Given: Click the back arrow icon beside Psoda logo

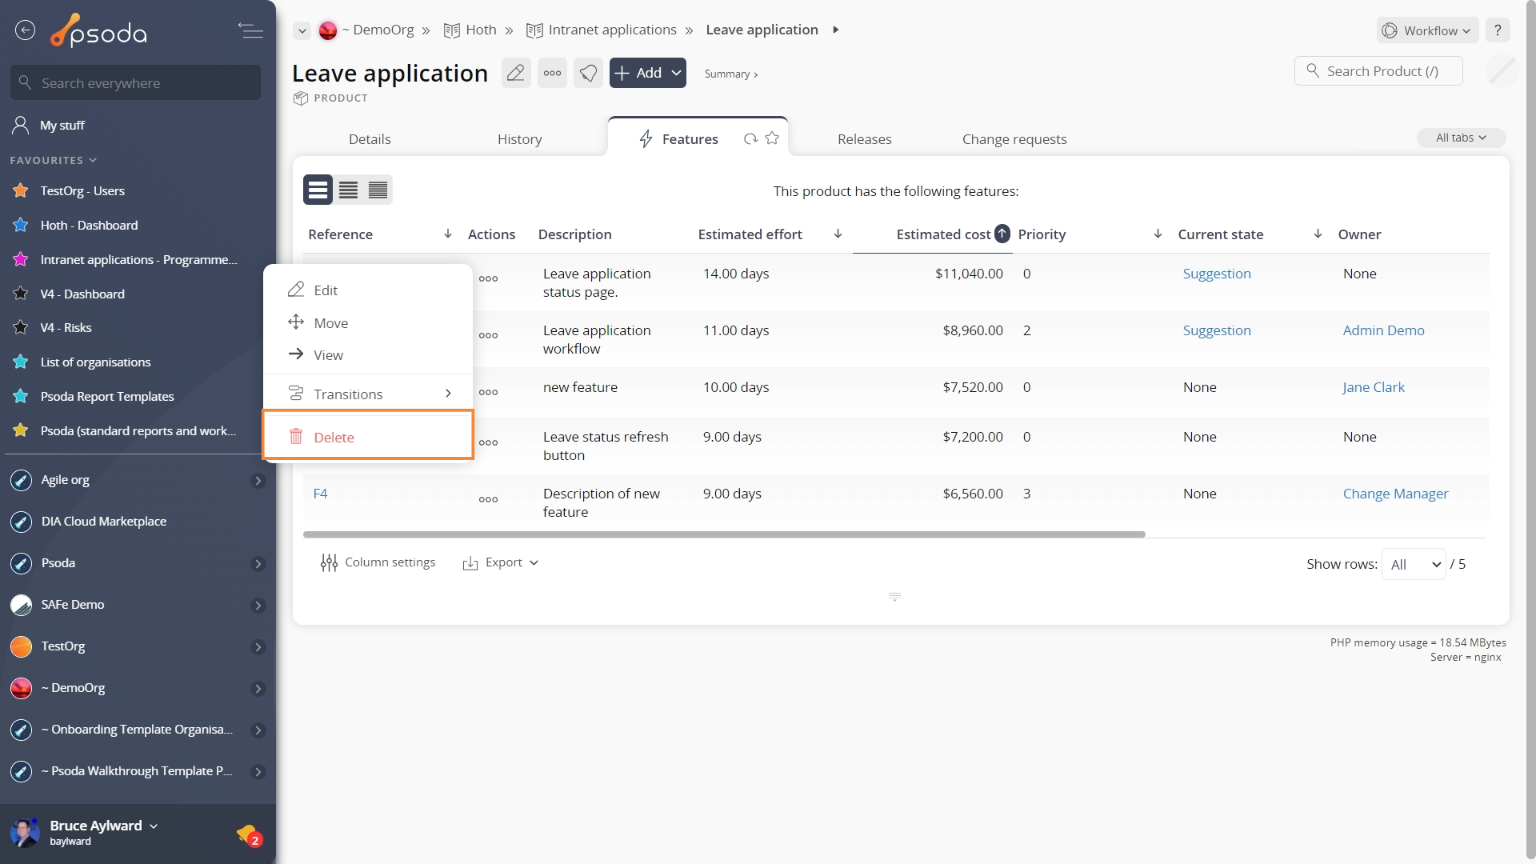Looking at the screenshot, I should pyautogui.click(x=25, y=31).
